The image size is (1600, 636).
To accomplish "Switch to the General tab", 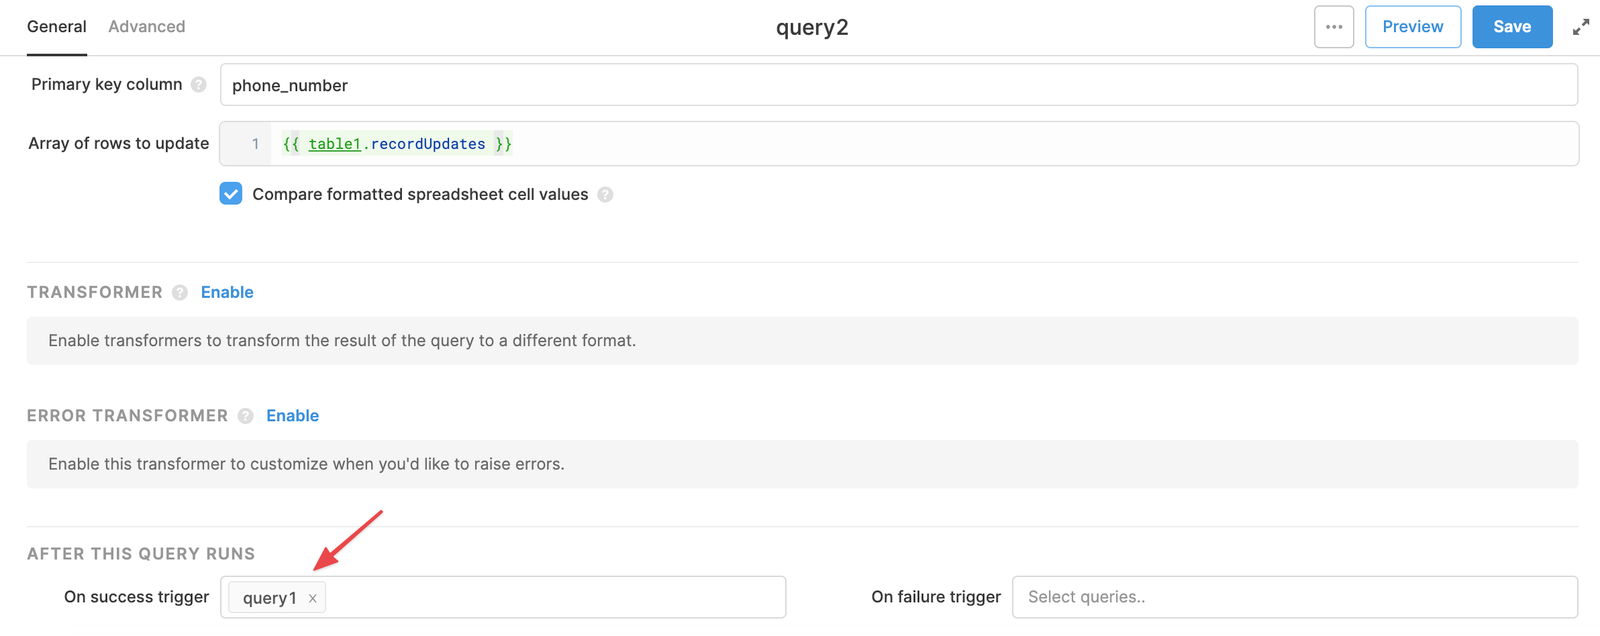I will click(x=57, y=27).
